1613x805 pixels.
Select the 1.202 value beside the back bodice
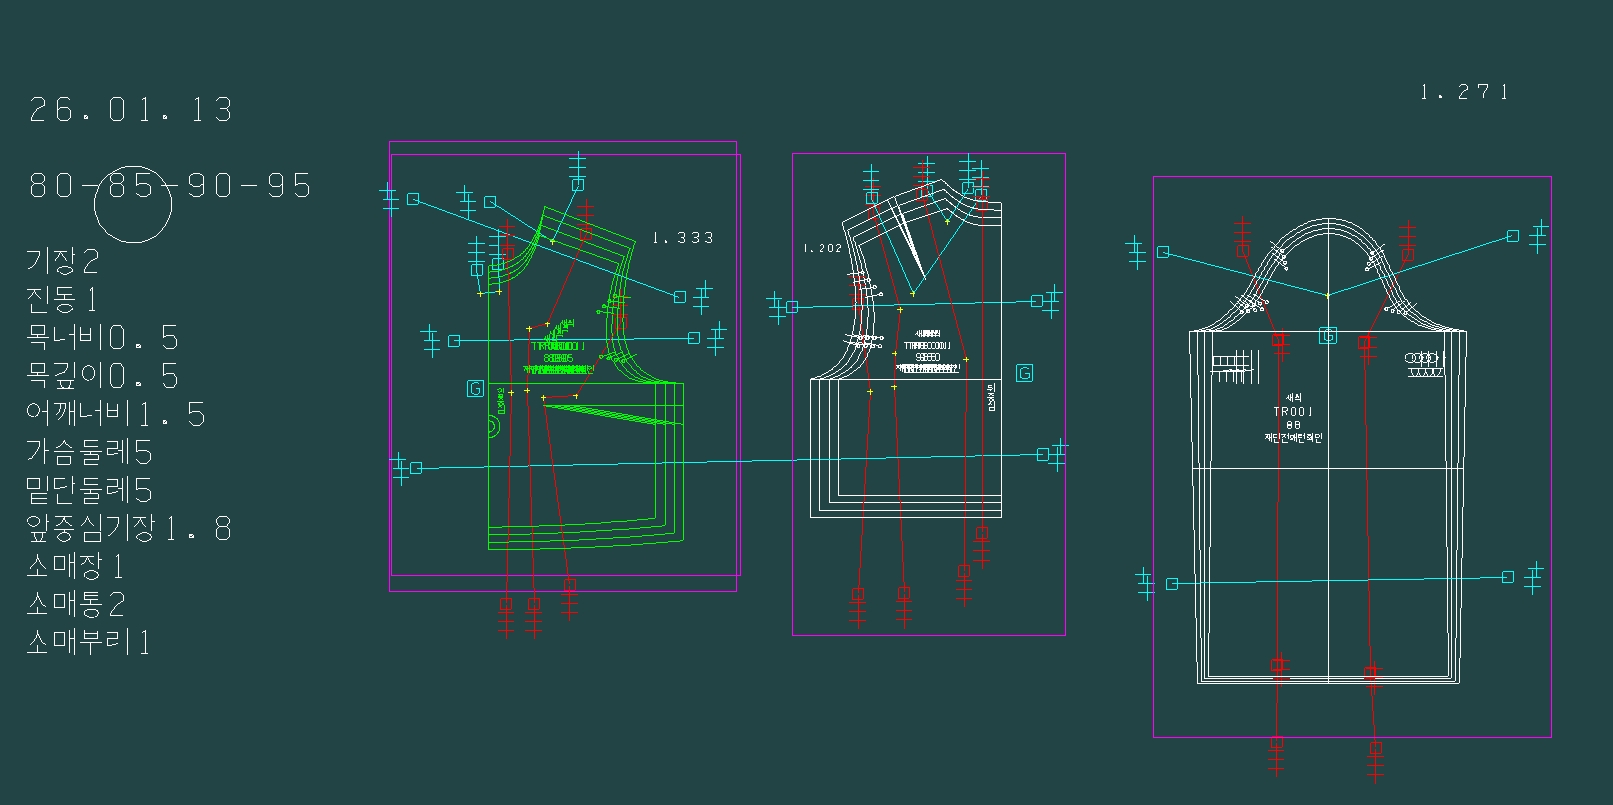[x=823, y=248]
